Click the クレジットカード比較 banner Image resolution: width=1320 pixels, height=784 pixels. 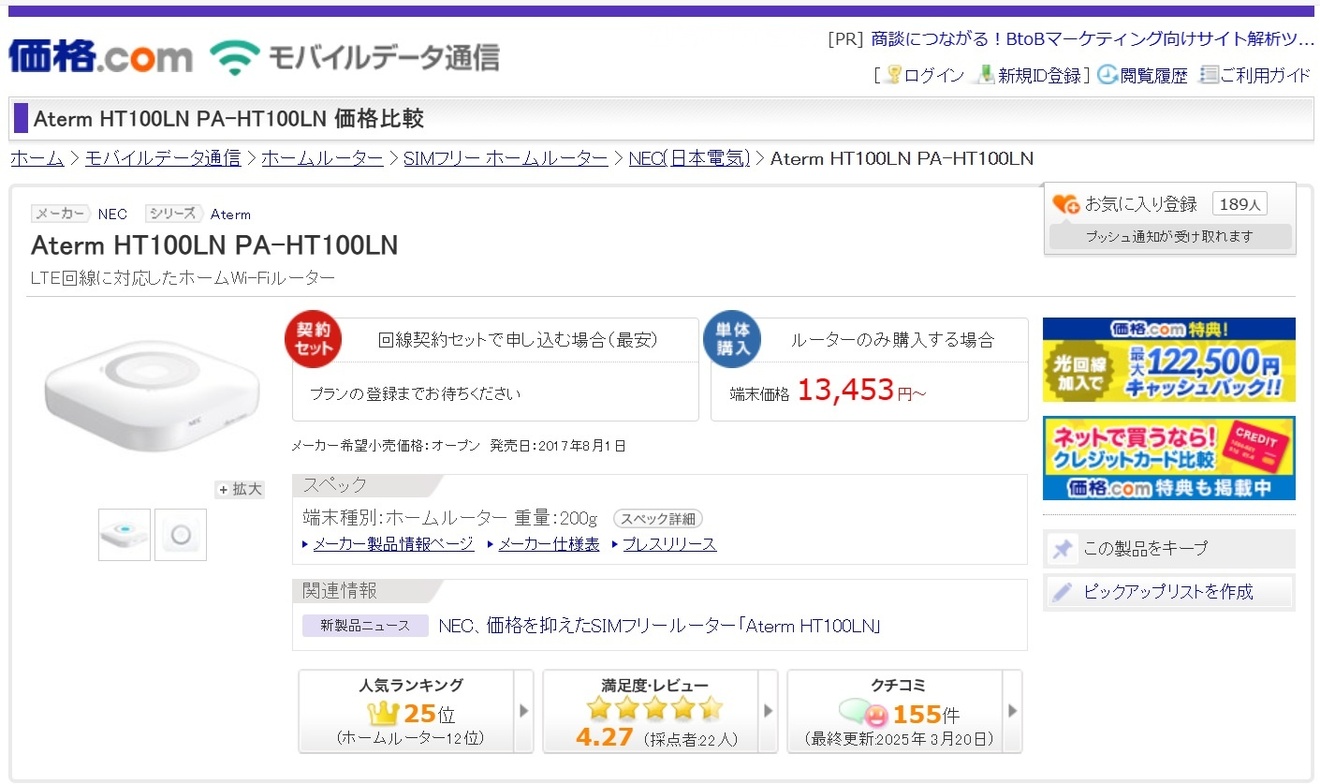1168,458
